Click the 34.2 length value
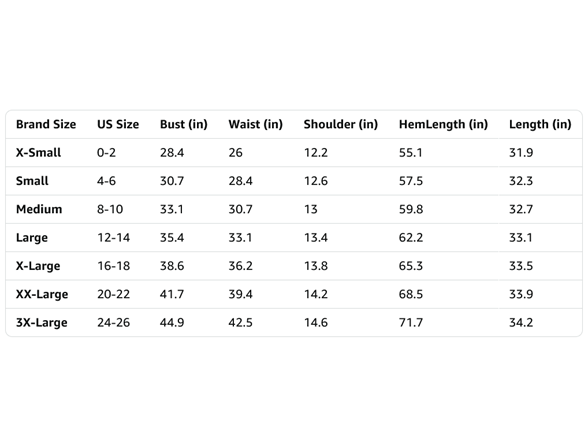The height and width of the screenshot is (441, 588). [521, 322]
